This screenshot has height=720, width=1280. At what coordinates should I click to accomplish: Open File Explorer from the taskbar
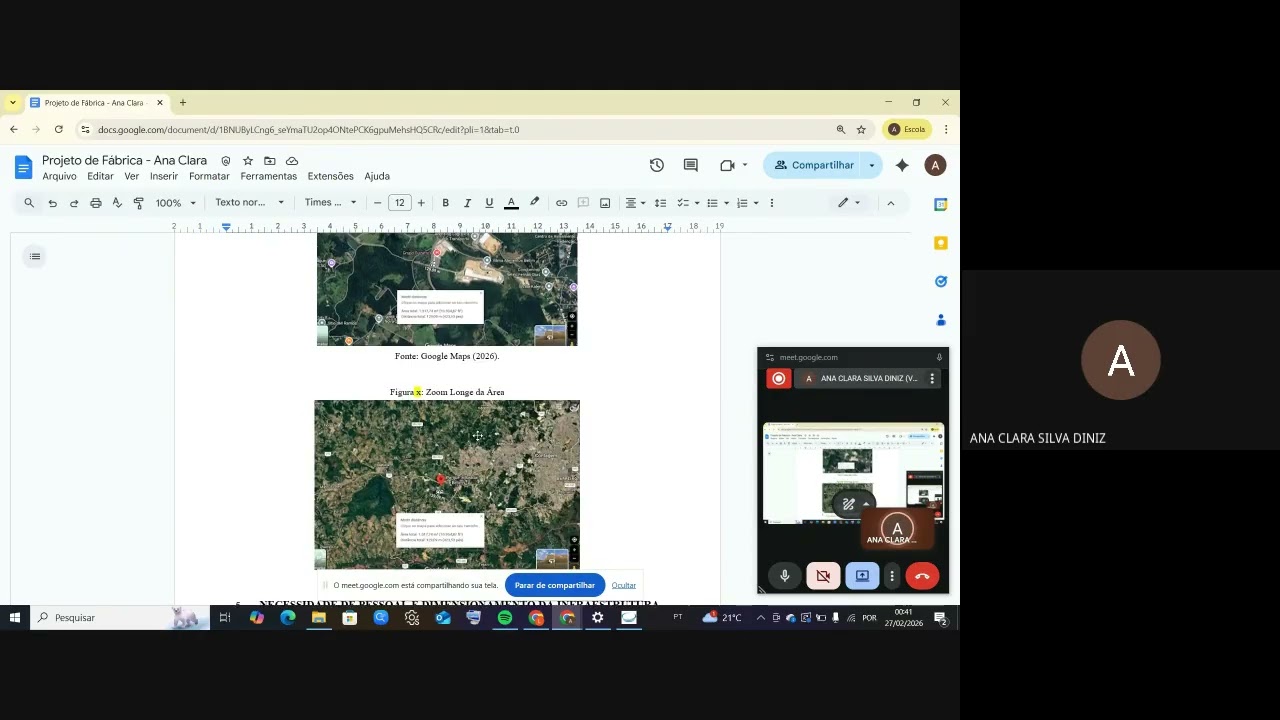[319, 618]
